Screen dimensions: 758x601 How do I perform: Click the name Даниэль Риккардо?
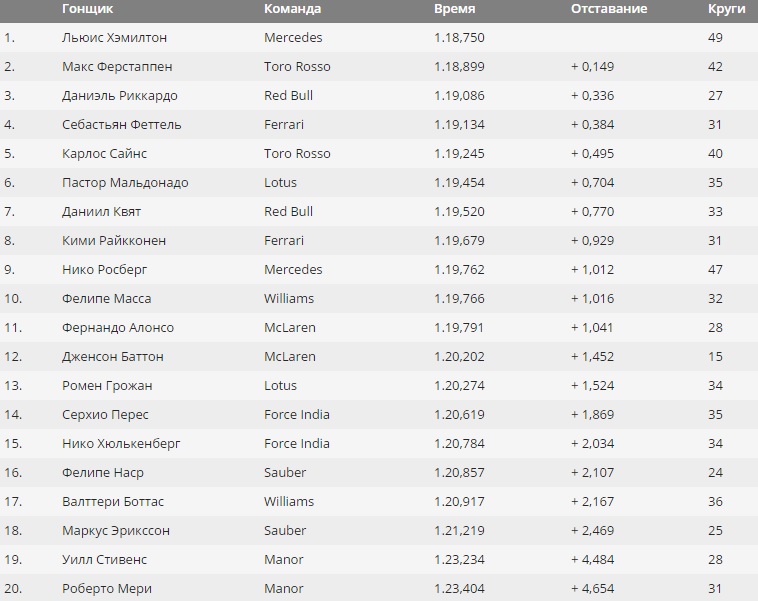click(119, 96)
